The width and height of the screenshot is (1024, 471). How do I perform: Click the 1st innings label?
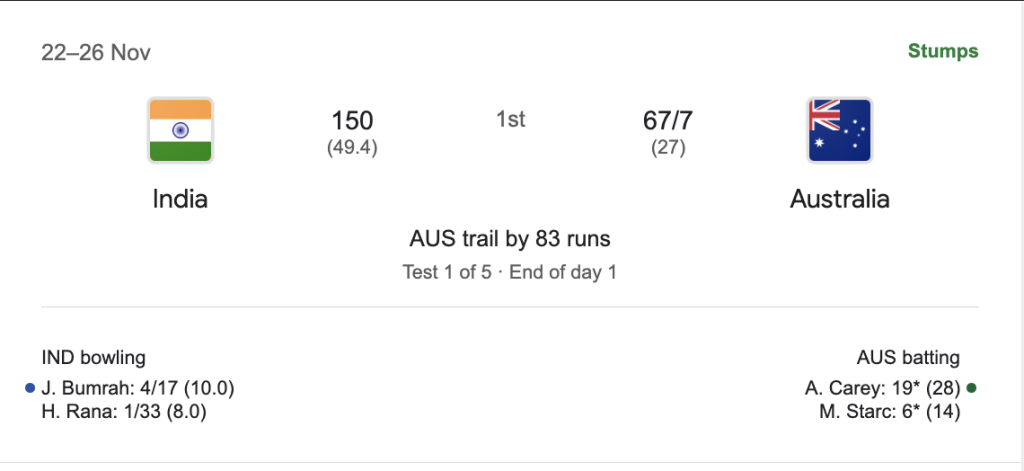(510, 119)
